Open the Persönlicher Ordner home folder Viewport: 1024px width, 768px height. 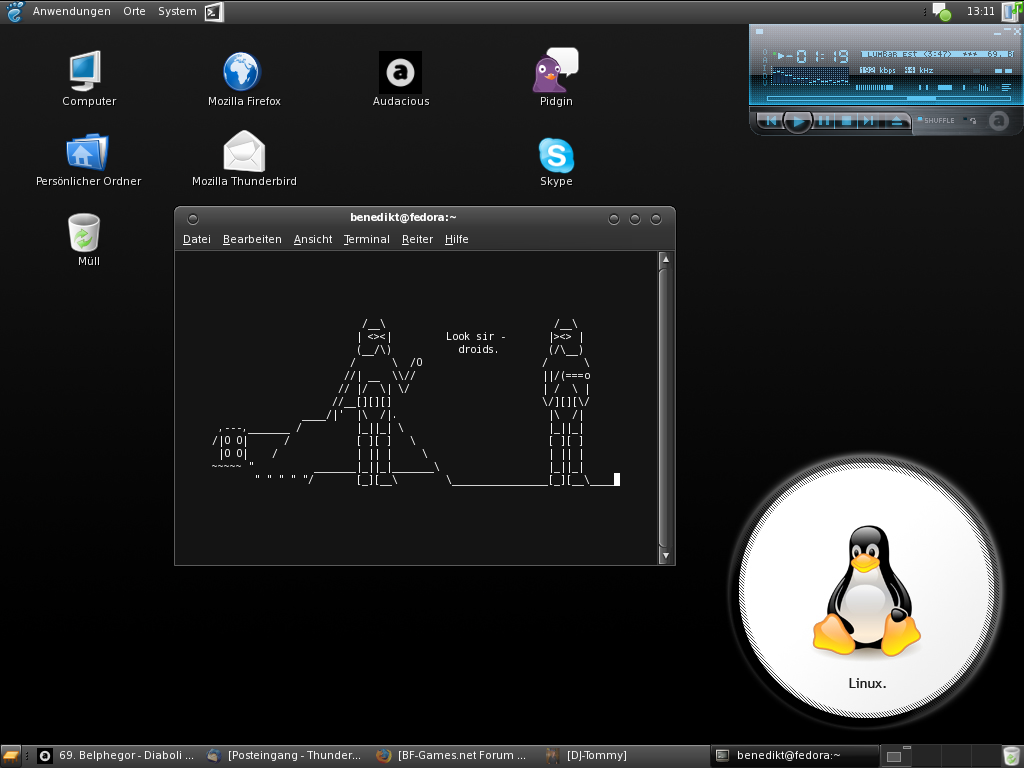click(x=88, y=160)
